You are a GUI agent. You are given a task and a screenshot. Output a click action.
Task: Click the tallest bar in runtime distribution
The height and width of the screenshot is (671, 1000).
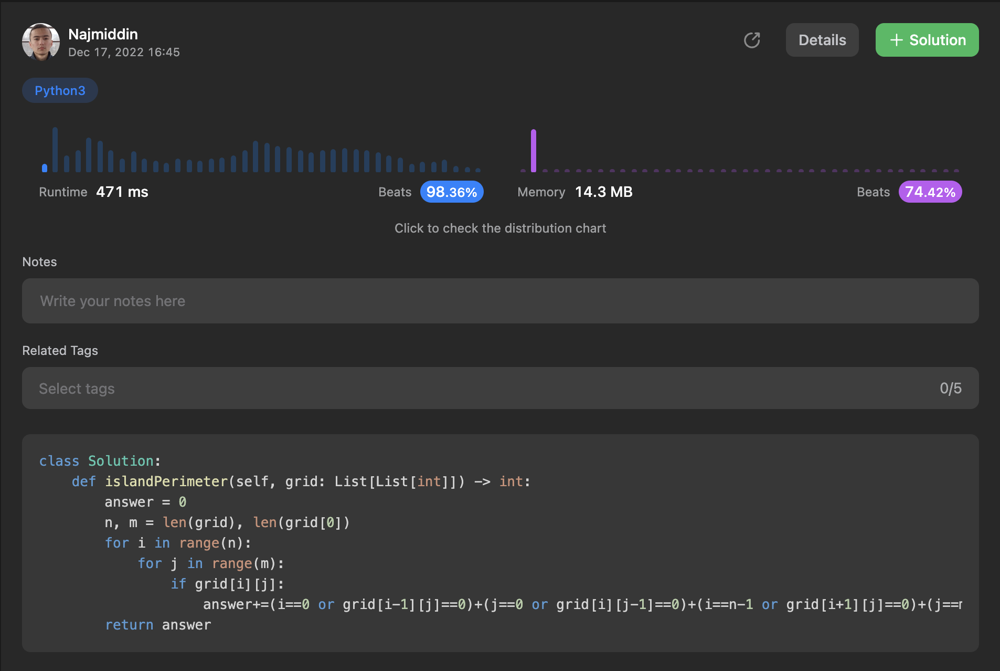55,150
